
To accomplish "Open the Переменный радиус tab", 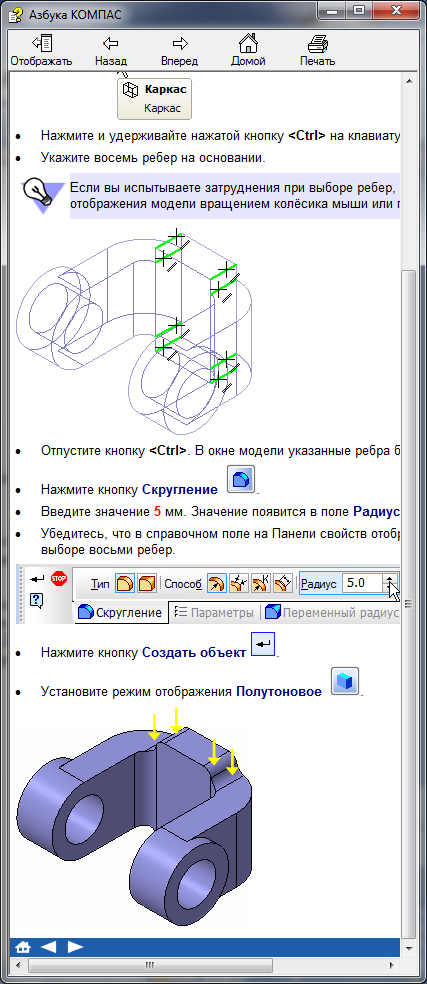I will (330, 612).
